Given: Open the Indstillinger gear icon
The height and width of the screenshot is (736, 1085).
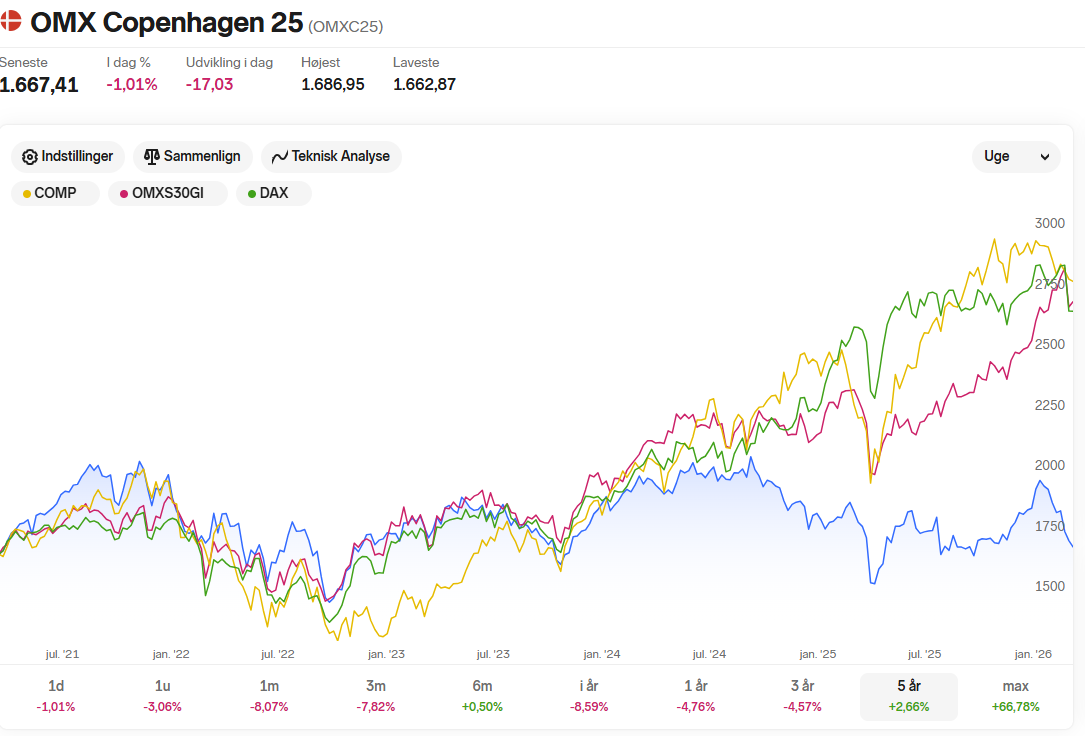Looking at the screenshot, I should coord(29,157).
